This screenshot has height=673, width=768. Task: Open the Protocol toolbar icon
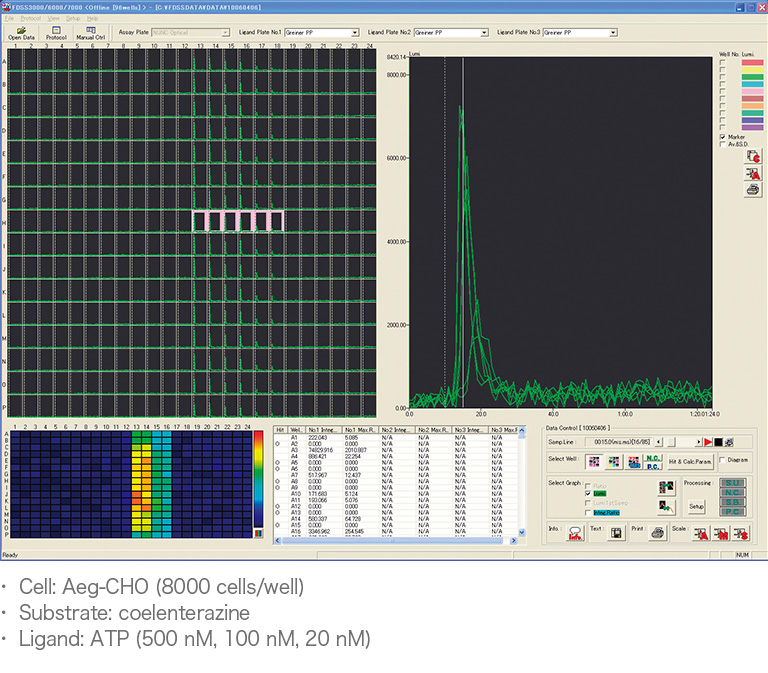[55, 33]
